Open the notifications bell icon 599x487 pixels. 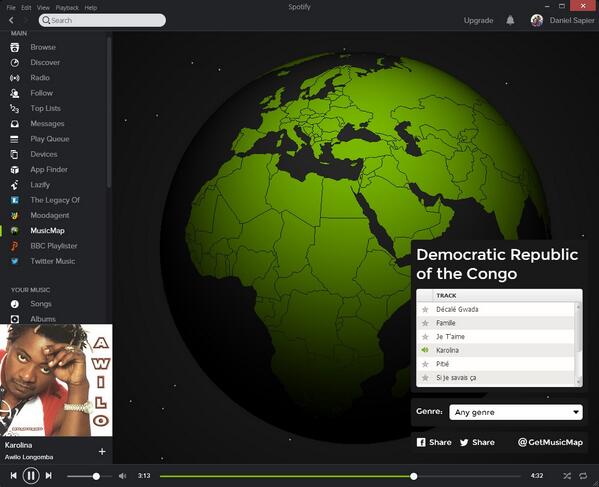click(510, 20)
